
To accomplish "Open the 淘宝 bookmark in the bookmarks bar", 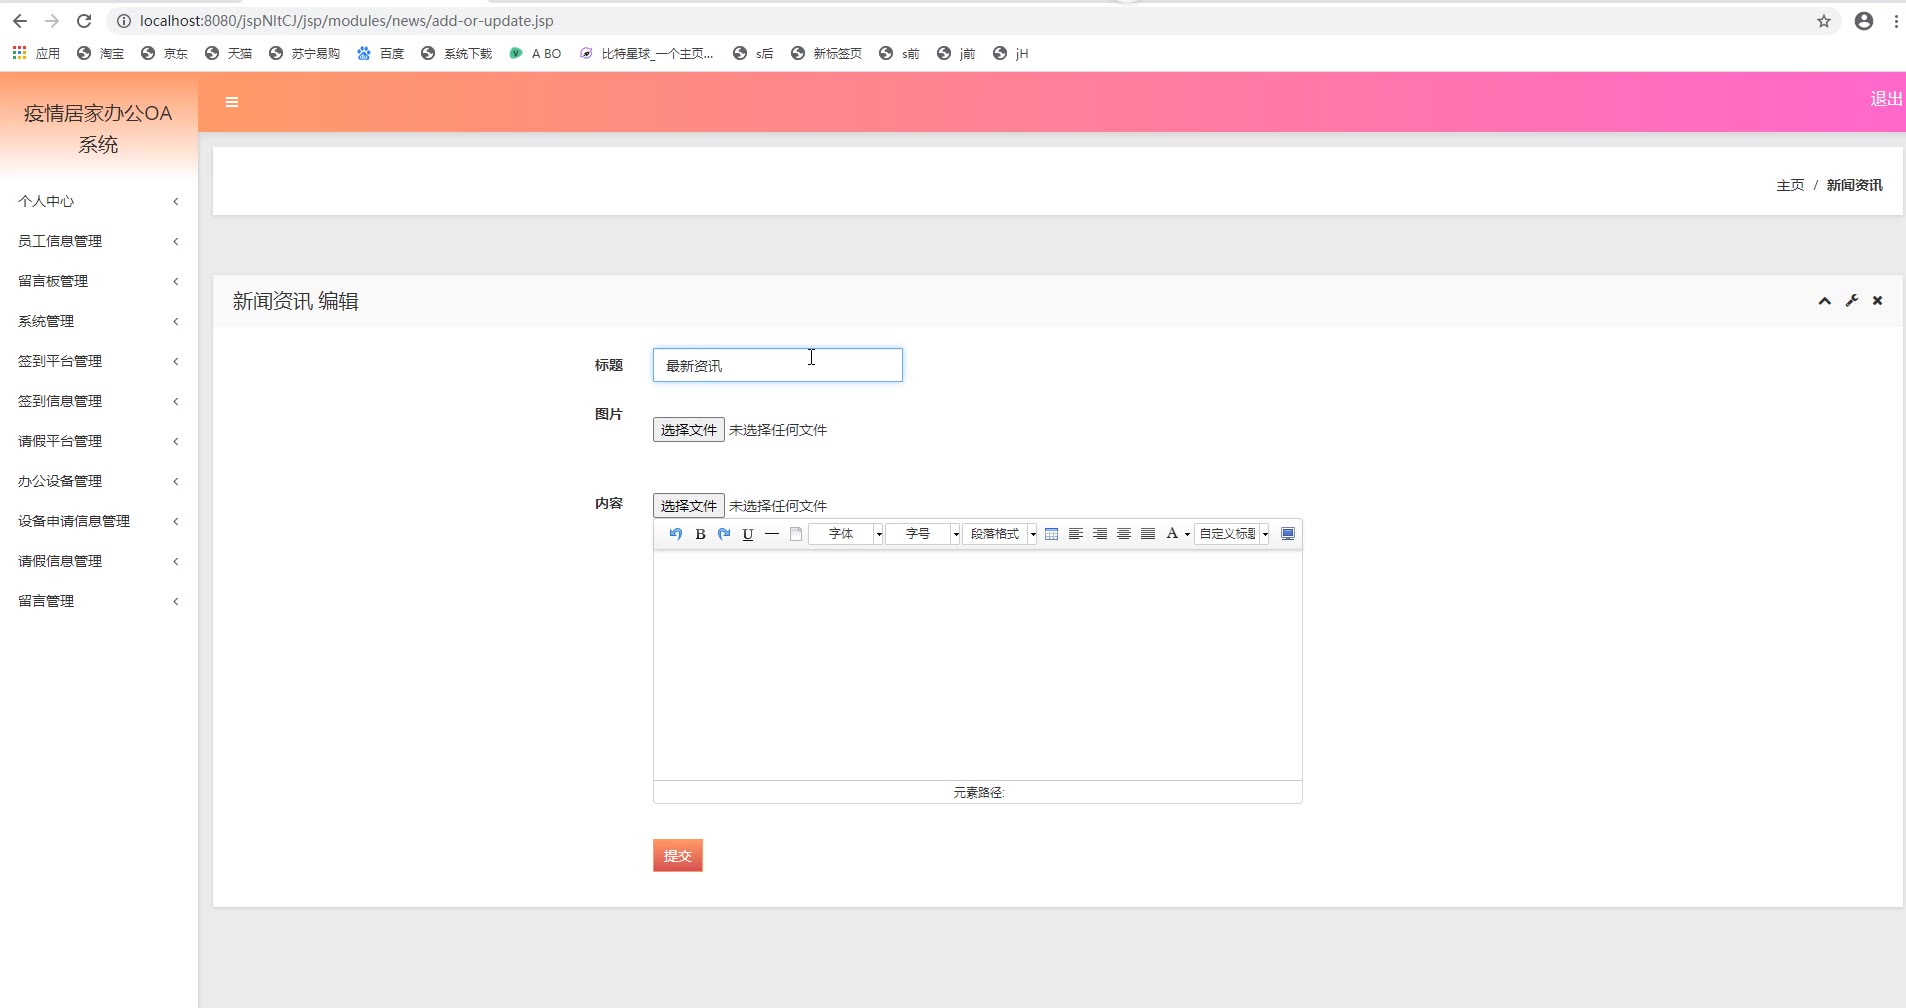I will pos(101,53).
